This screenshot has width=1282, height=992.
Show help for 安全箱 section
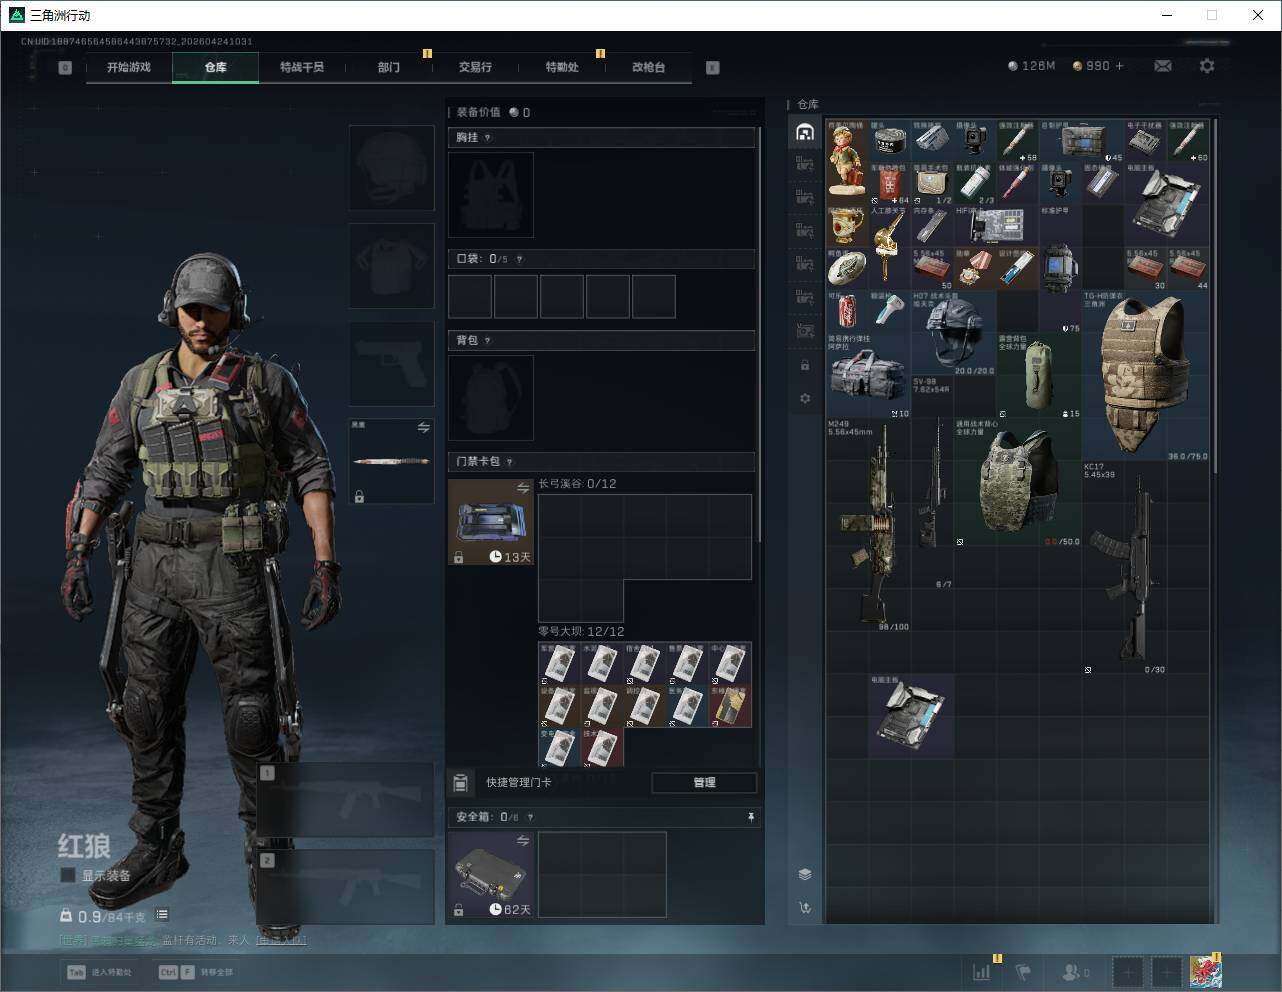[x=530, y=817]
